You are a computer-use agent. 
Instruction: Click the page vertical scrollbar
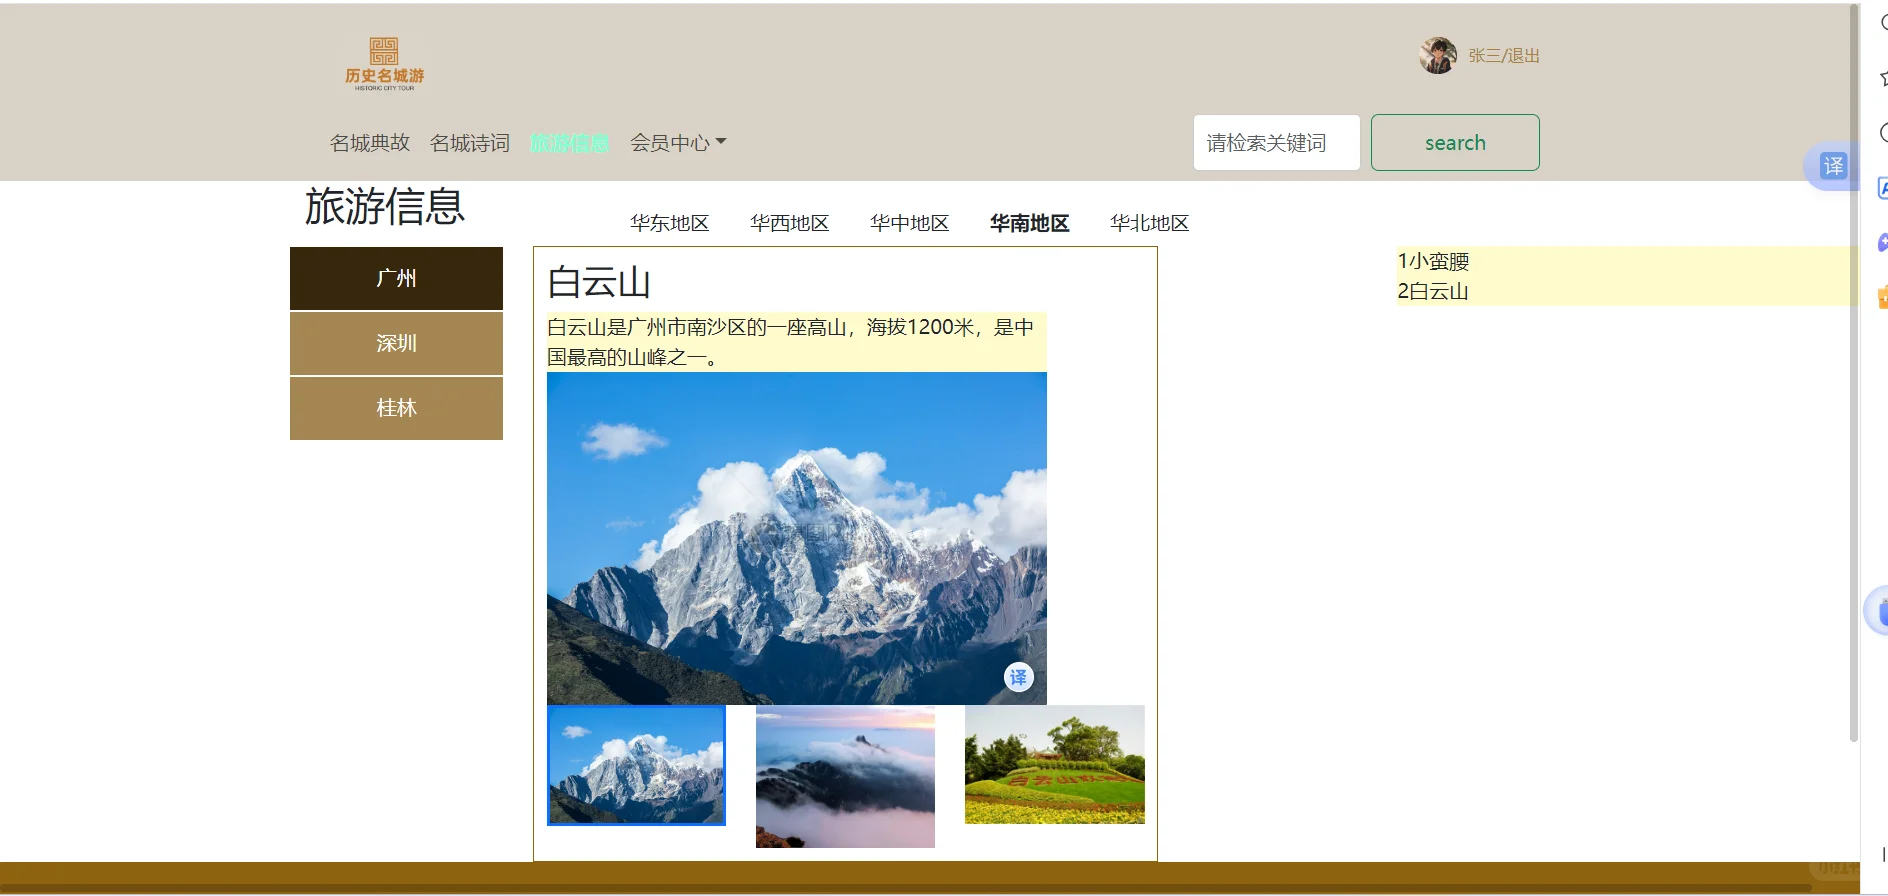1853,372
